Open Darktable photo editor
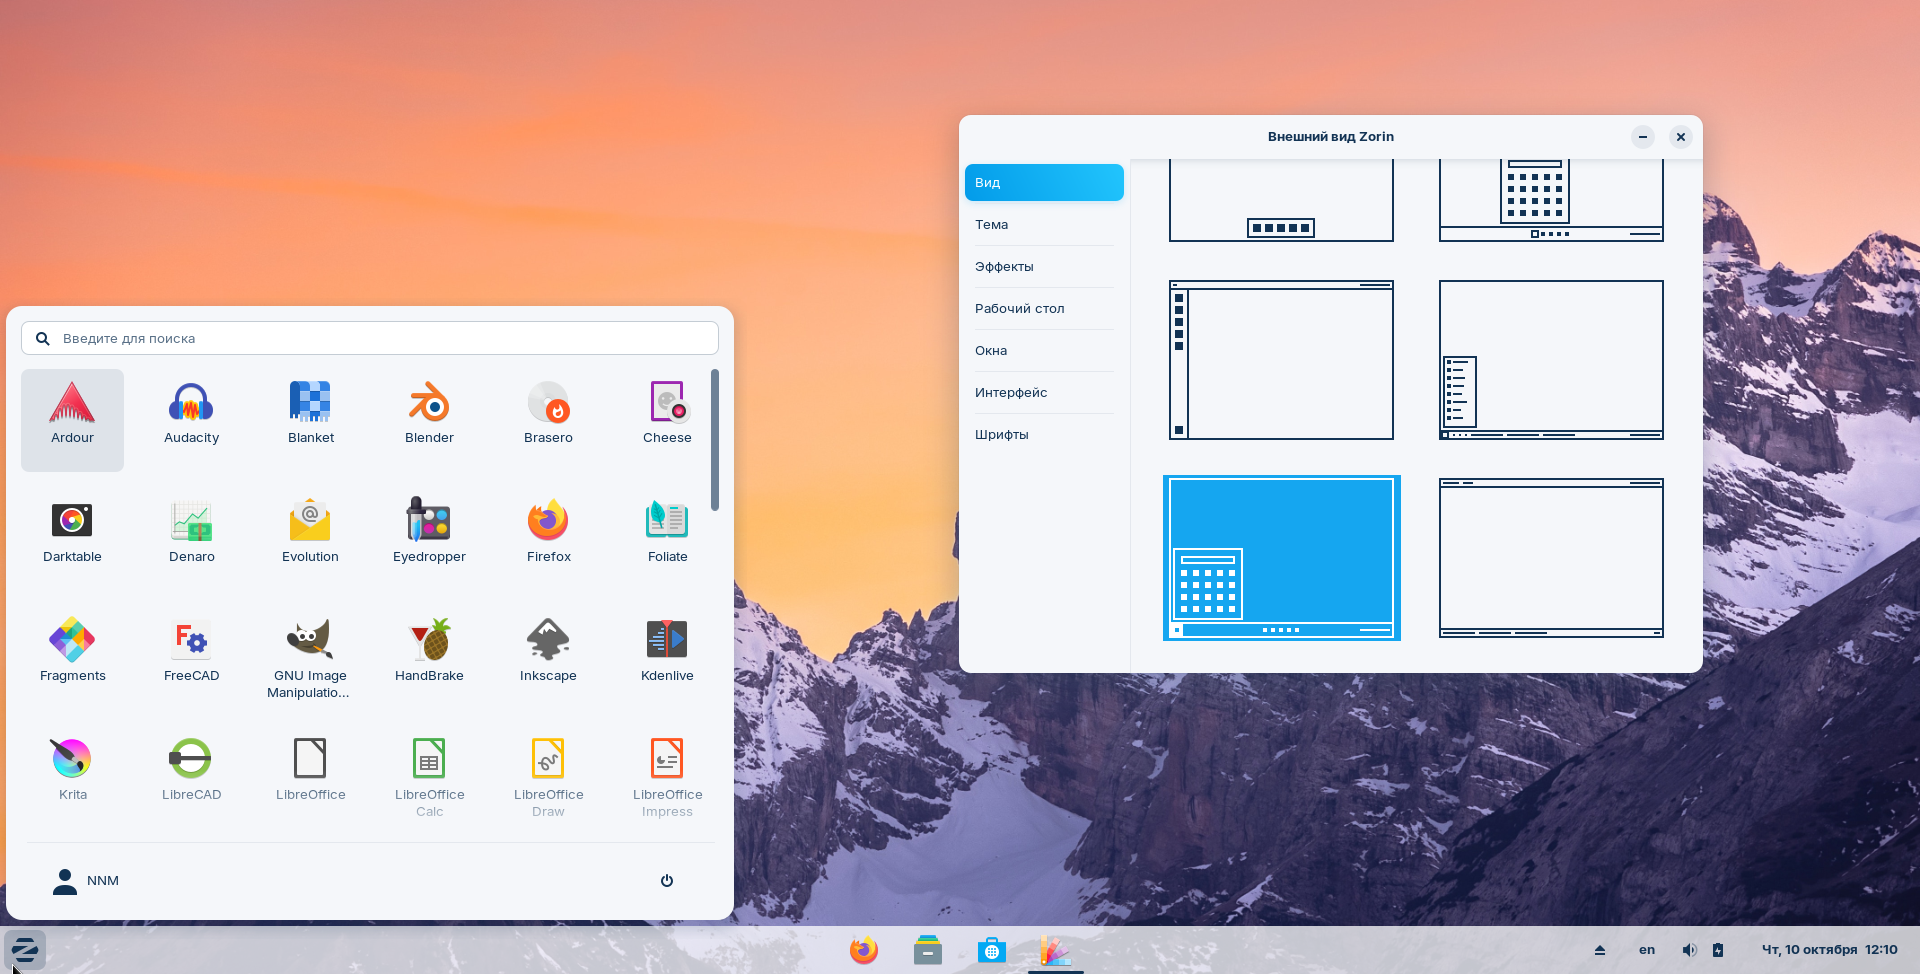1920x974 pixels. [72, 539]
